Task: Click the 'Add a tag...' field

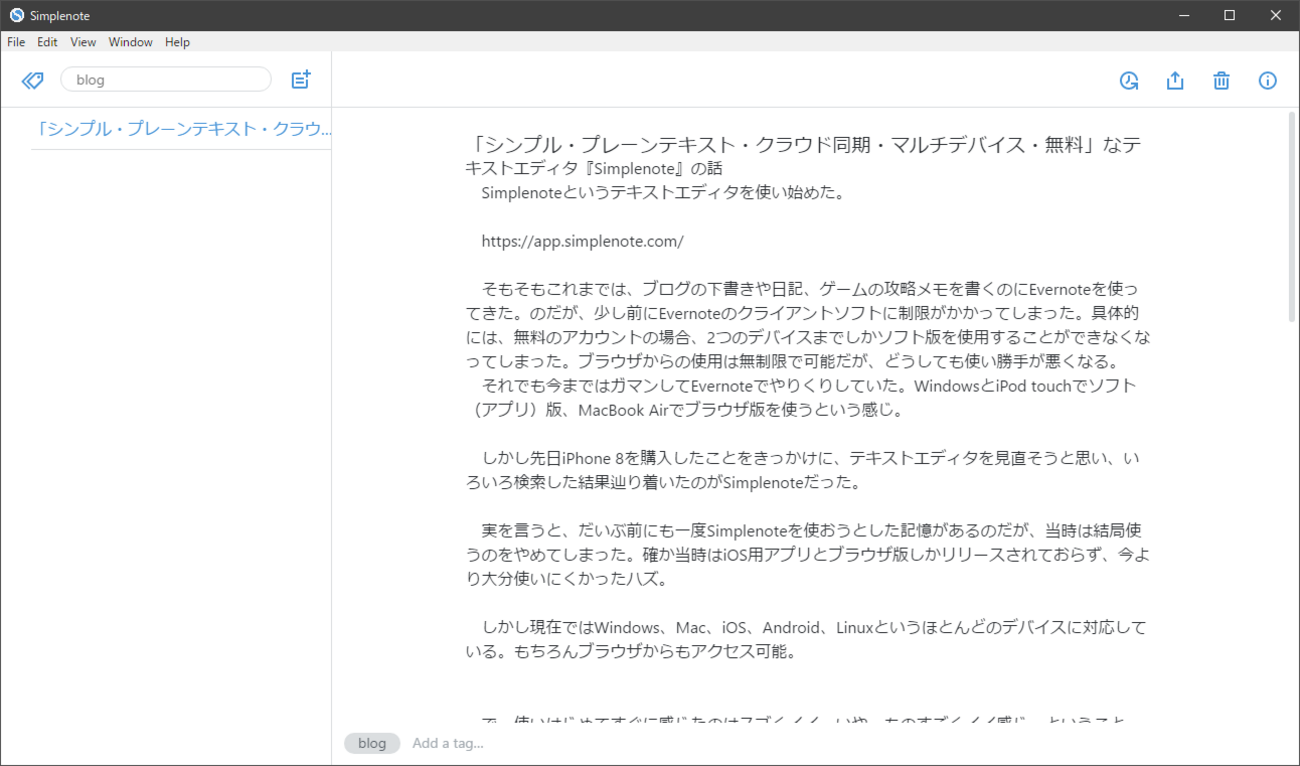Action: point(448,743)
